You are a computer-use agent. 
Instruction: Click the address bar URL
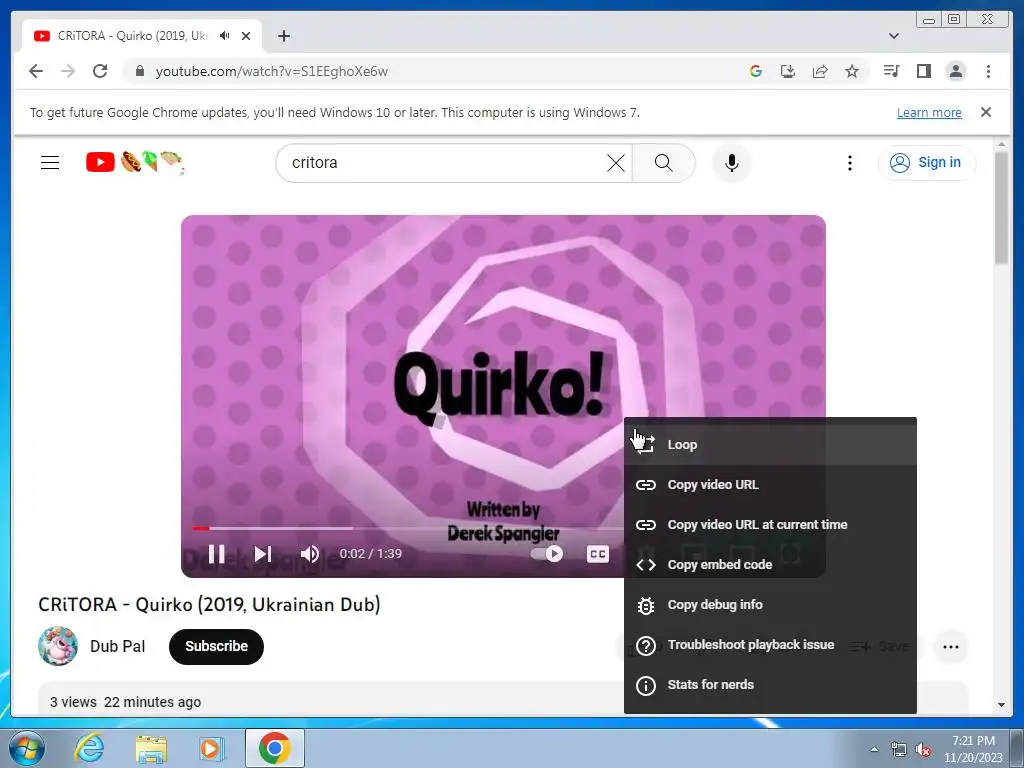272,71
